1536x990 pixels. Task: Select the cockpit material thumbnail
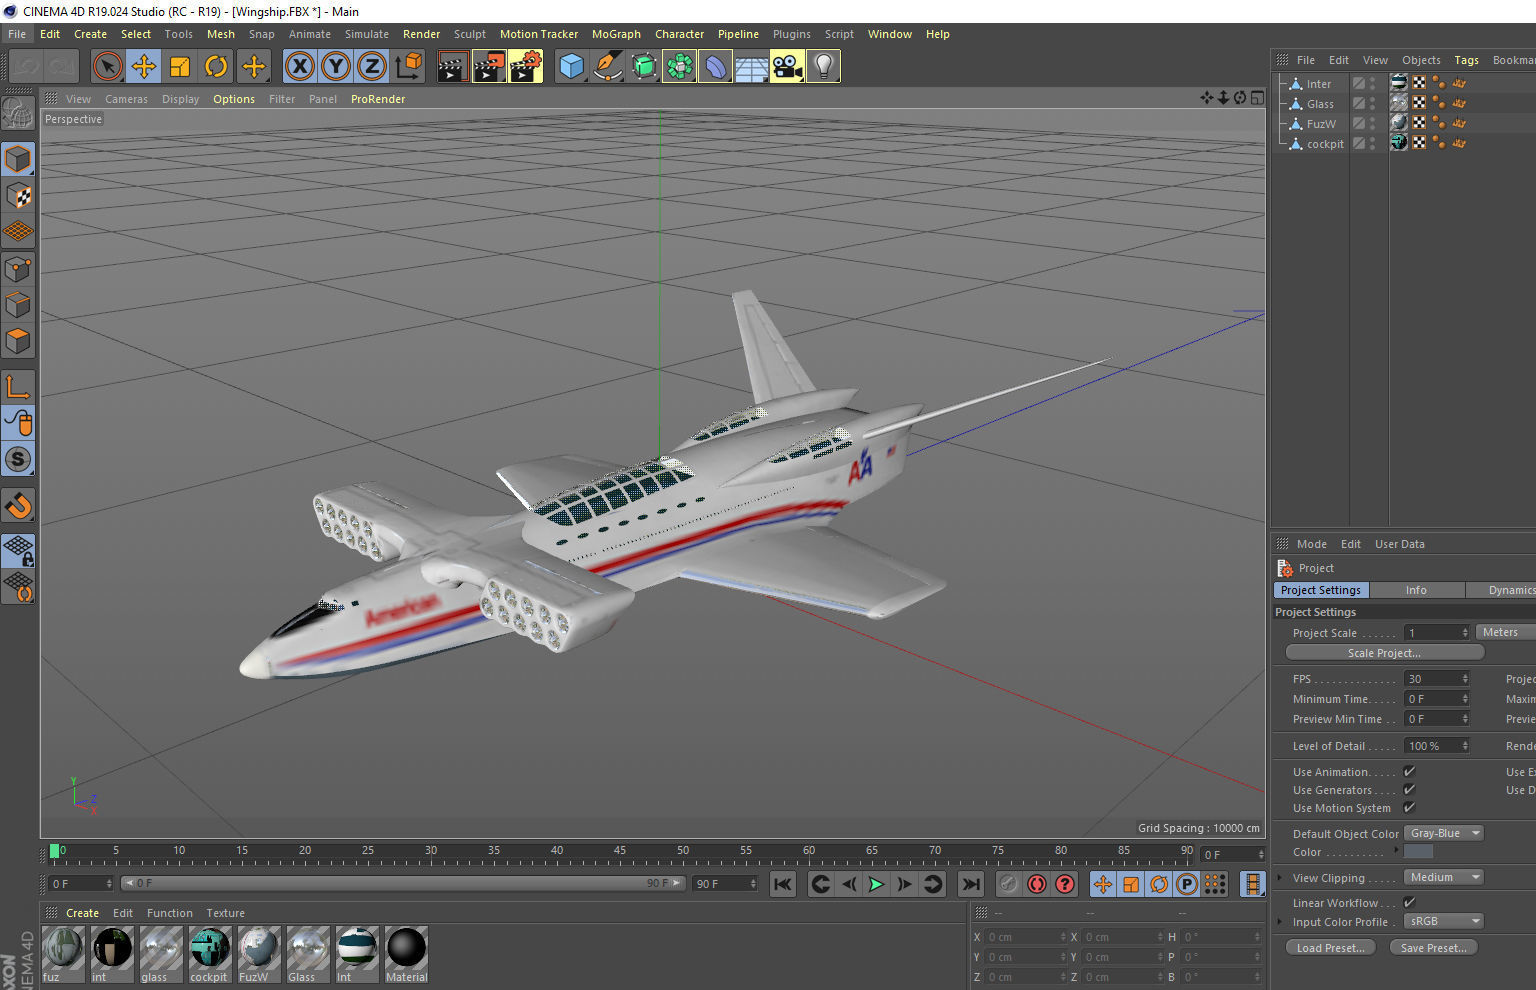(x=209, y=954)
